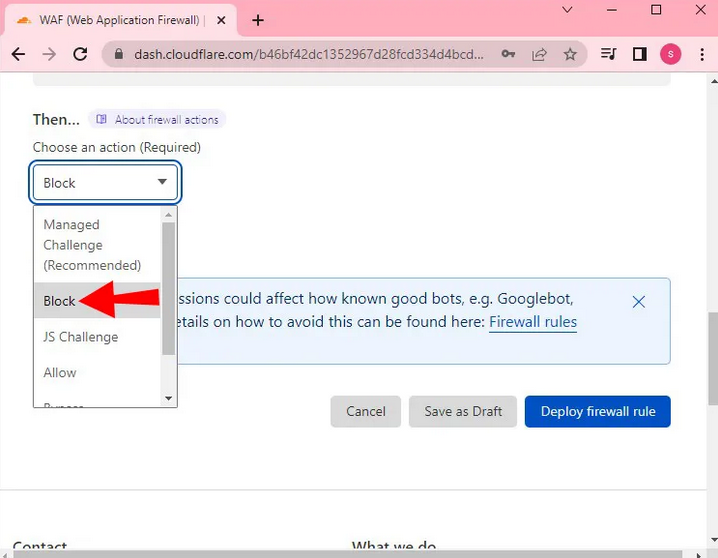Select Managed Challenge (Recommended) option
Image resolution: width=718 pixels, height=558 pixels.
[x=92, y=245]
